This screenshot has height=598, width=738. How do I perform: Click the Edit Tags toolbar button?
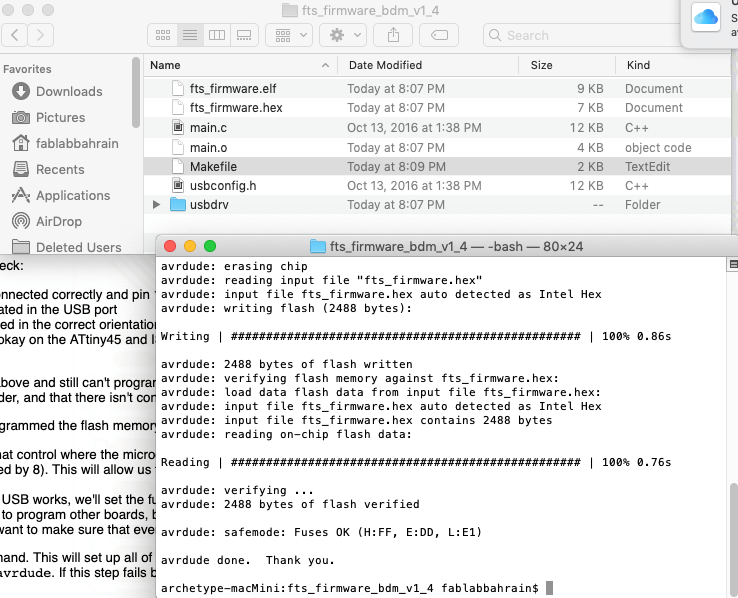(439, 35)
